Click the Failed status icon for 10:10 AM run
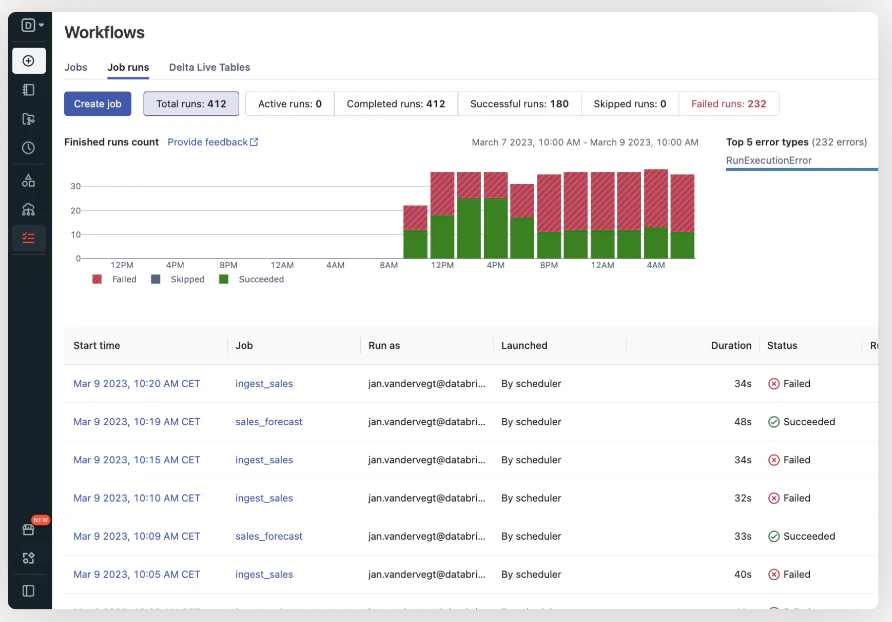 774,498
